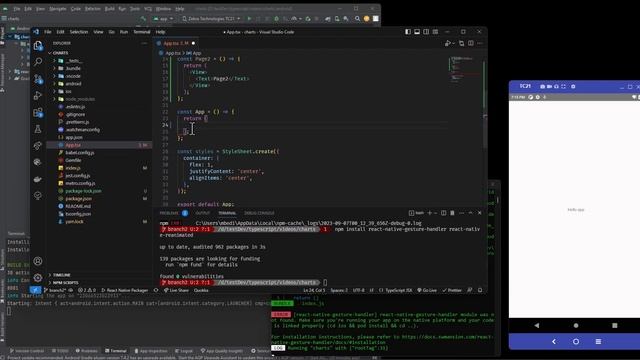Split the terminal panel
This screenshot has height=360, width=640.
pyautogui.click(x=444, y=213)
